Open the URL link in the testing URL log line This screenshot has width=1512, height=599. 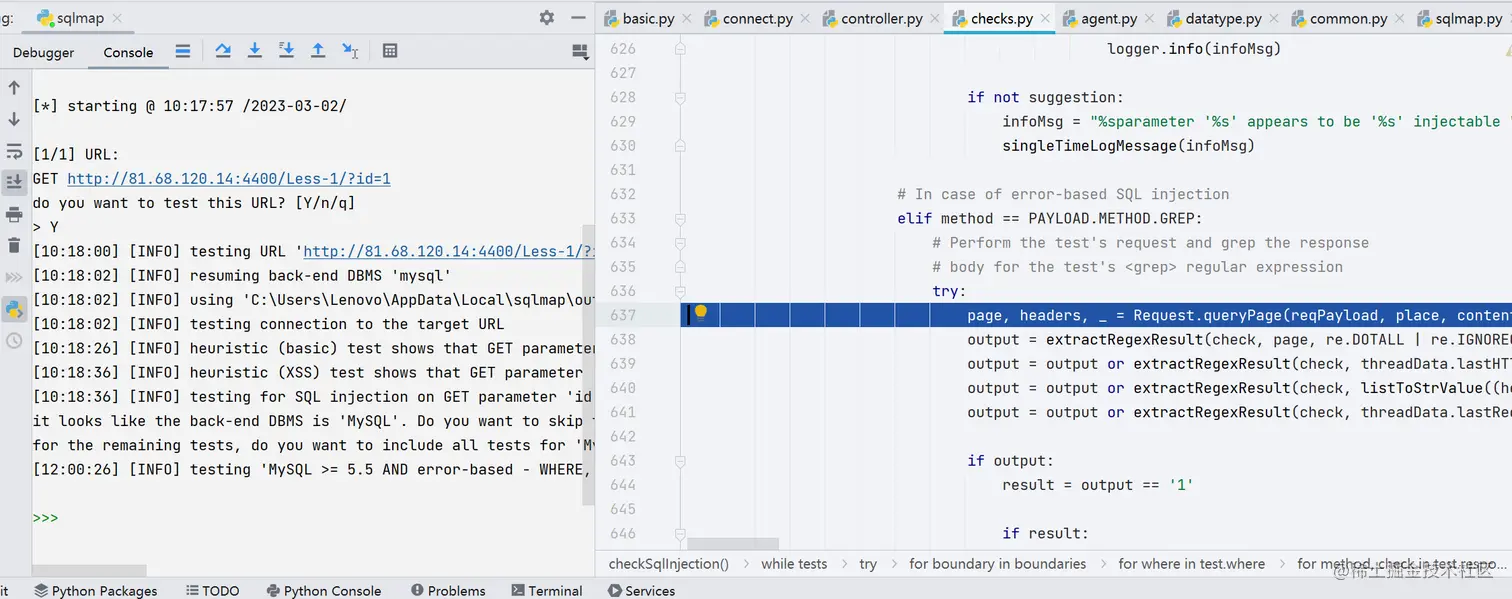(449, 252)
